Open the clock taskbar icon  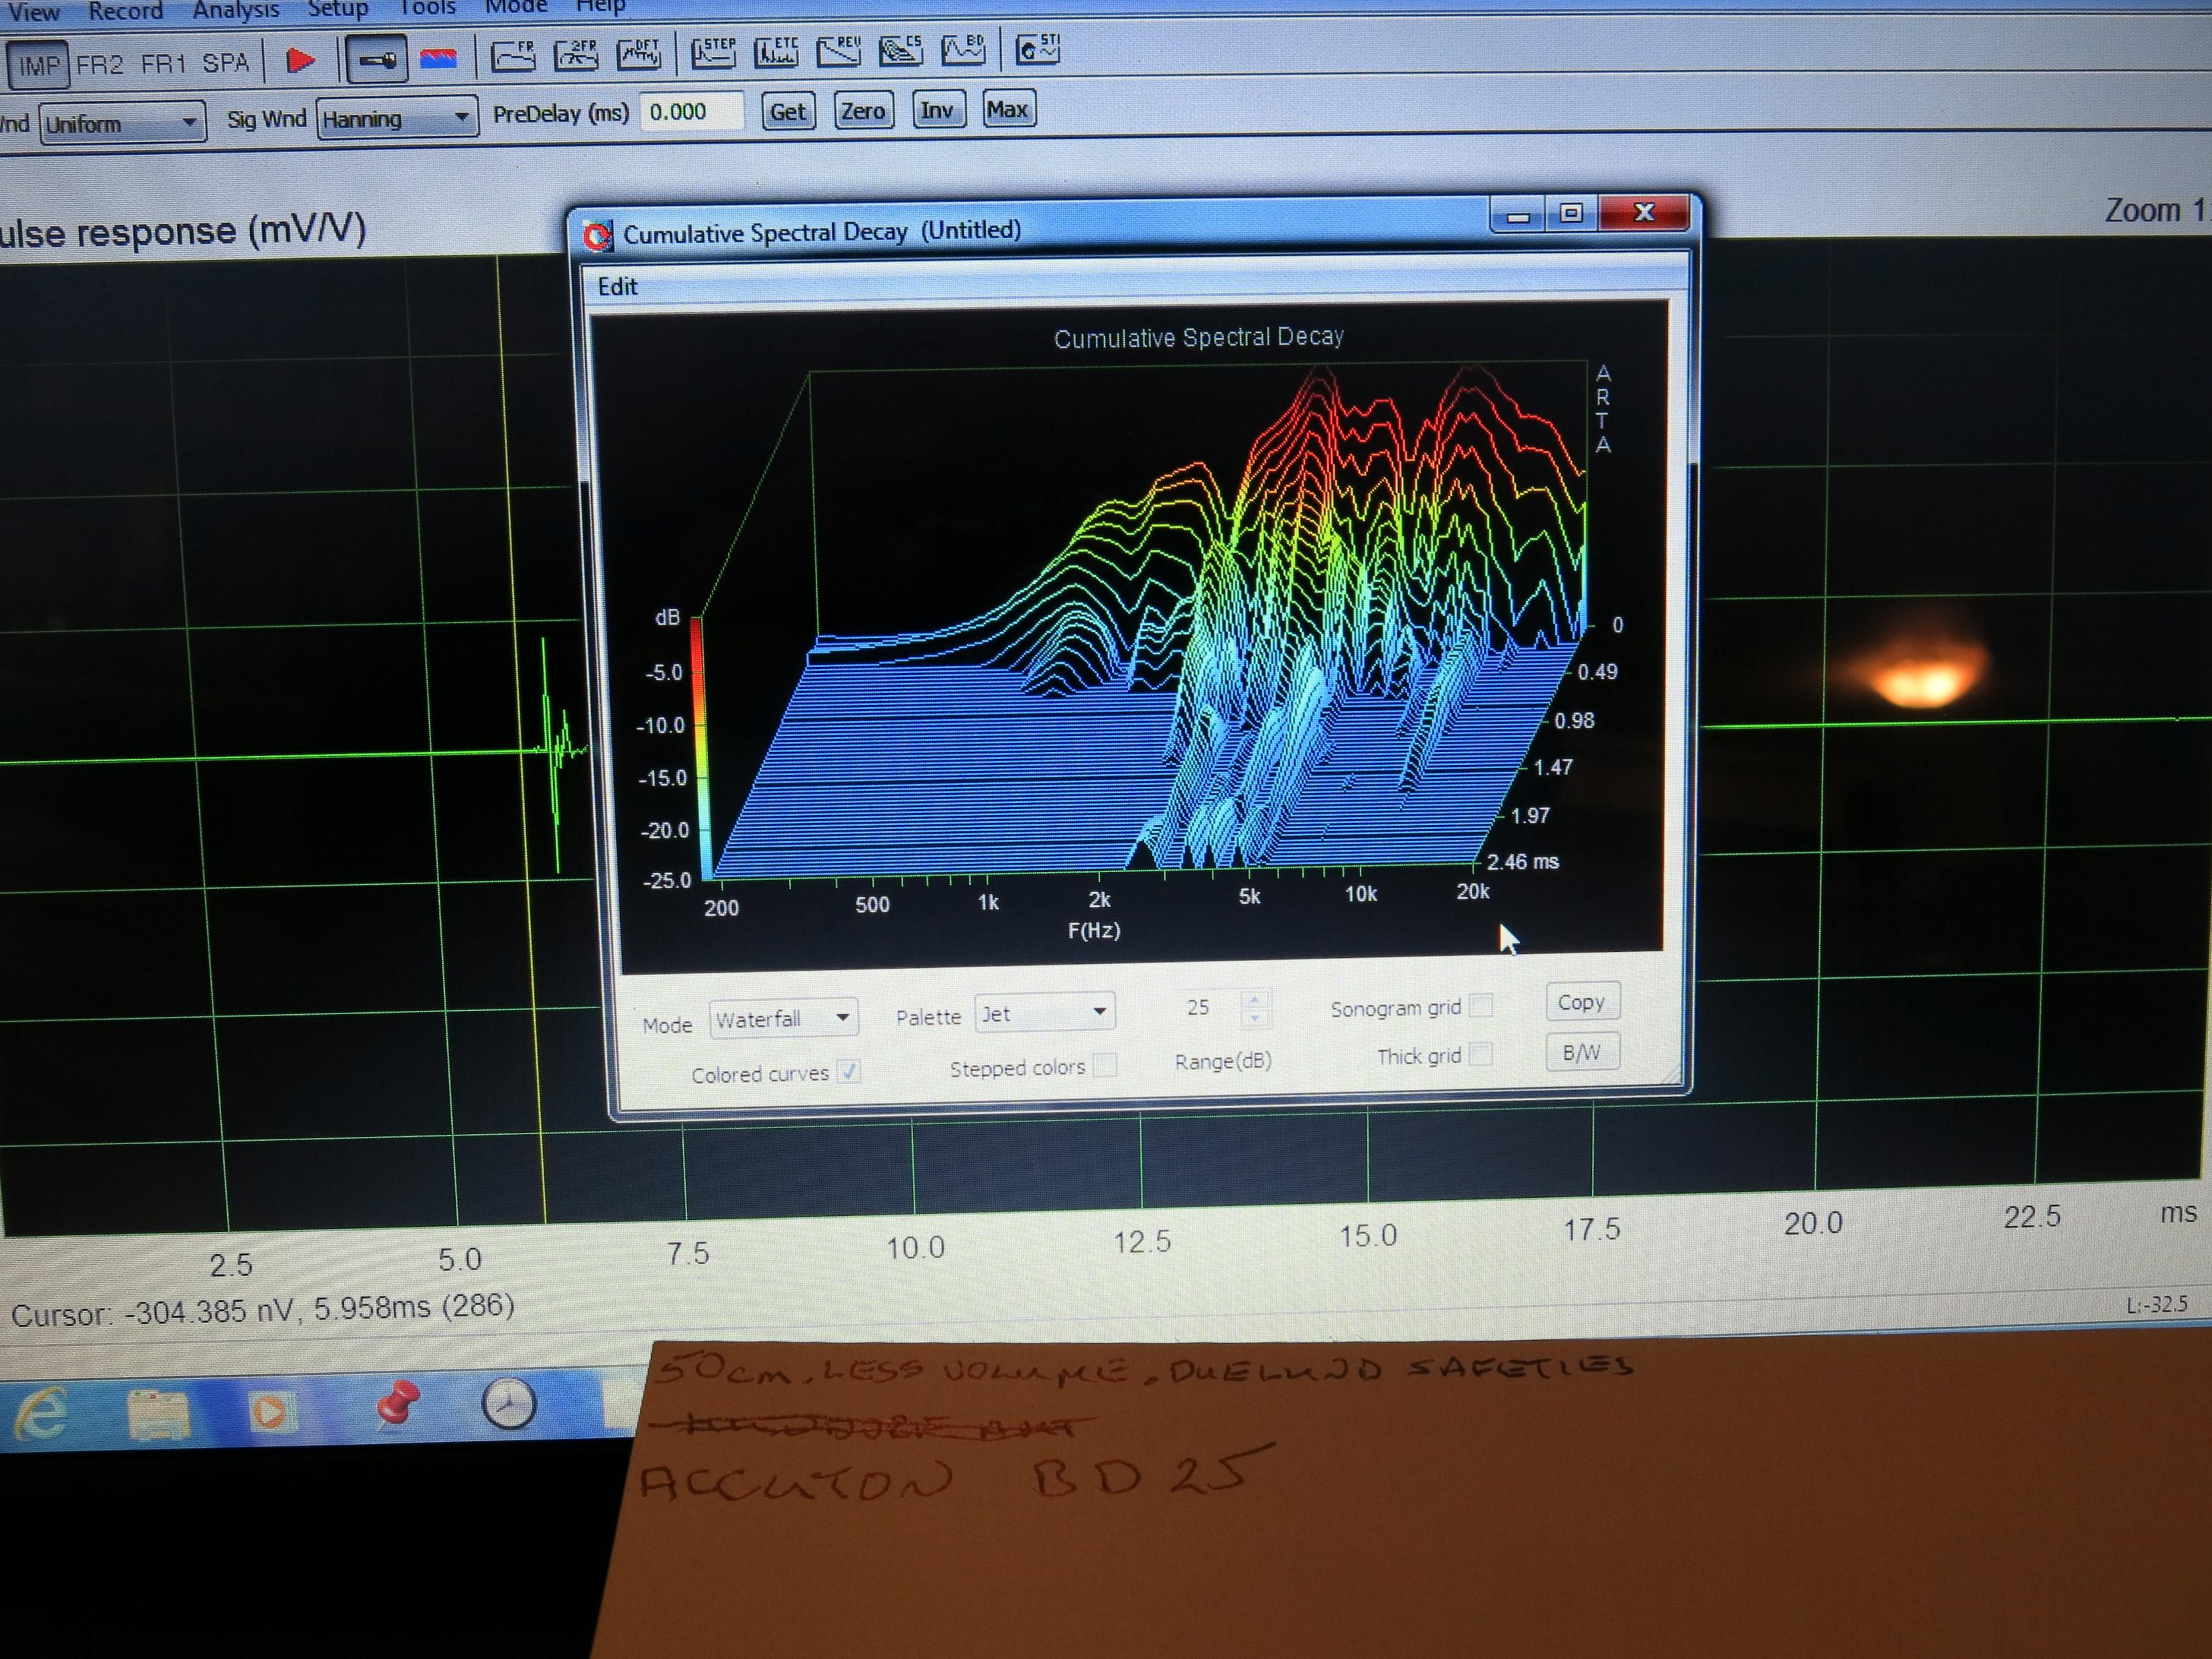tap(509, 1404)
